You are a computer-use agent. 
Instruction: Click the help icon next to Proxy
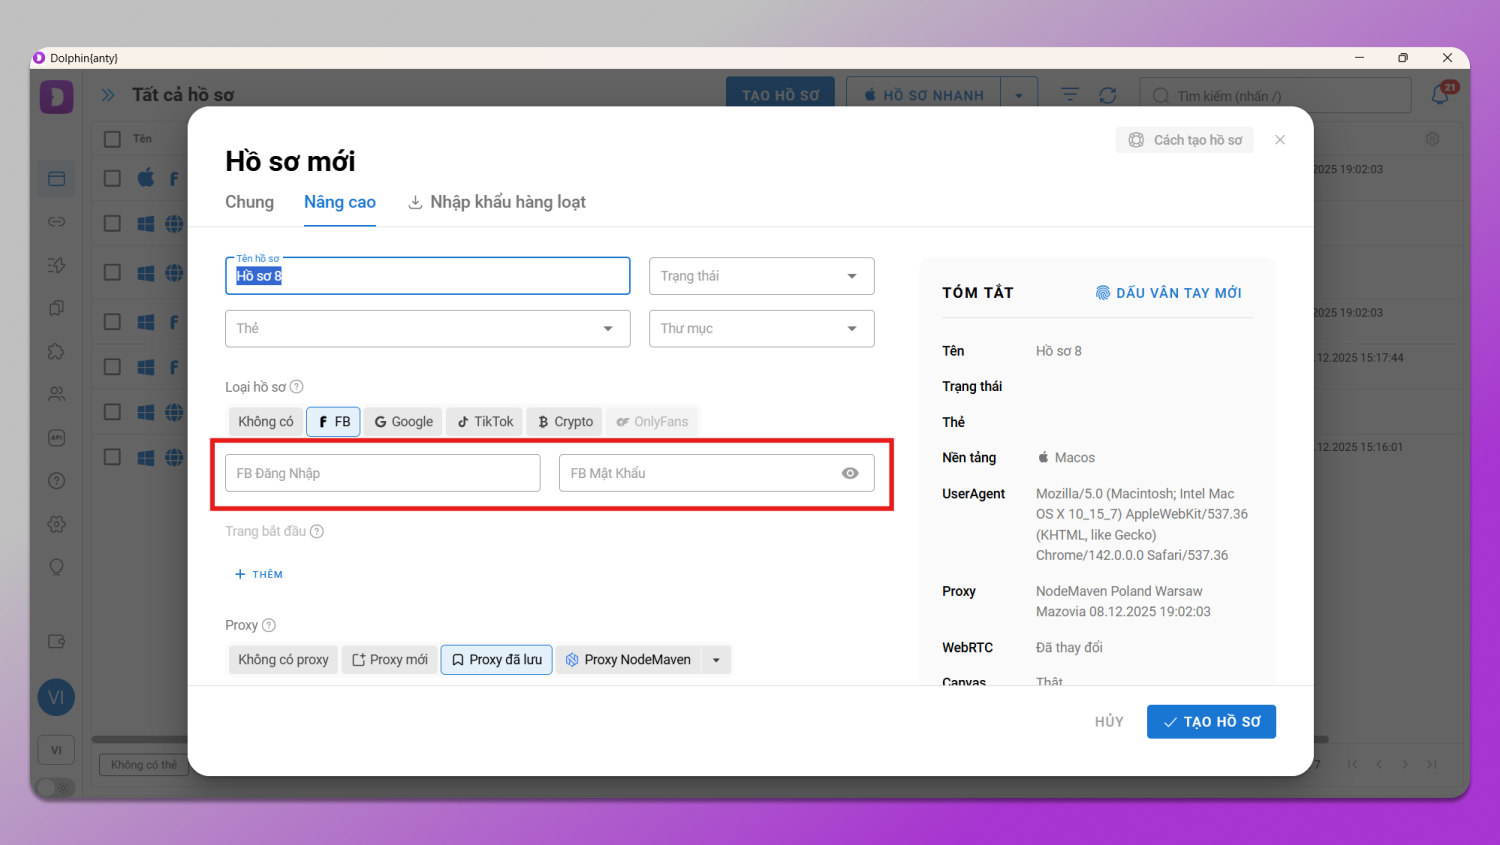[268, 625]
